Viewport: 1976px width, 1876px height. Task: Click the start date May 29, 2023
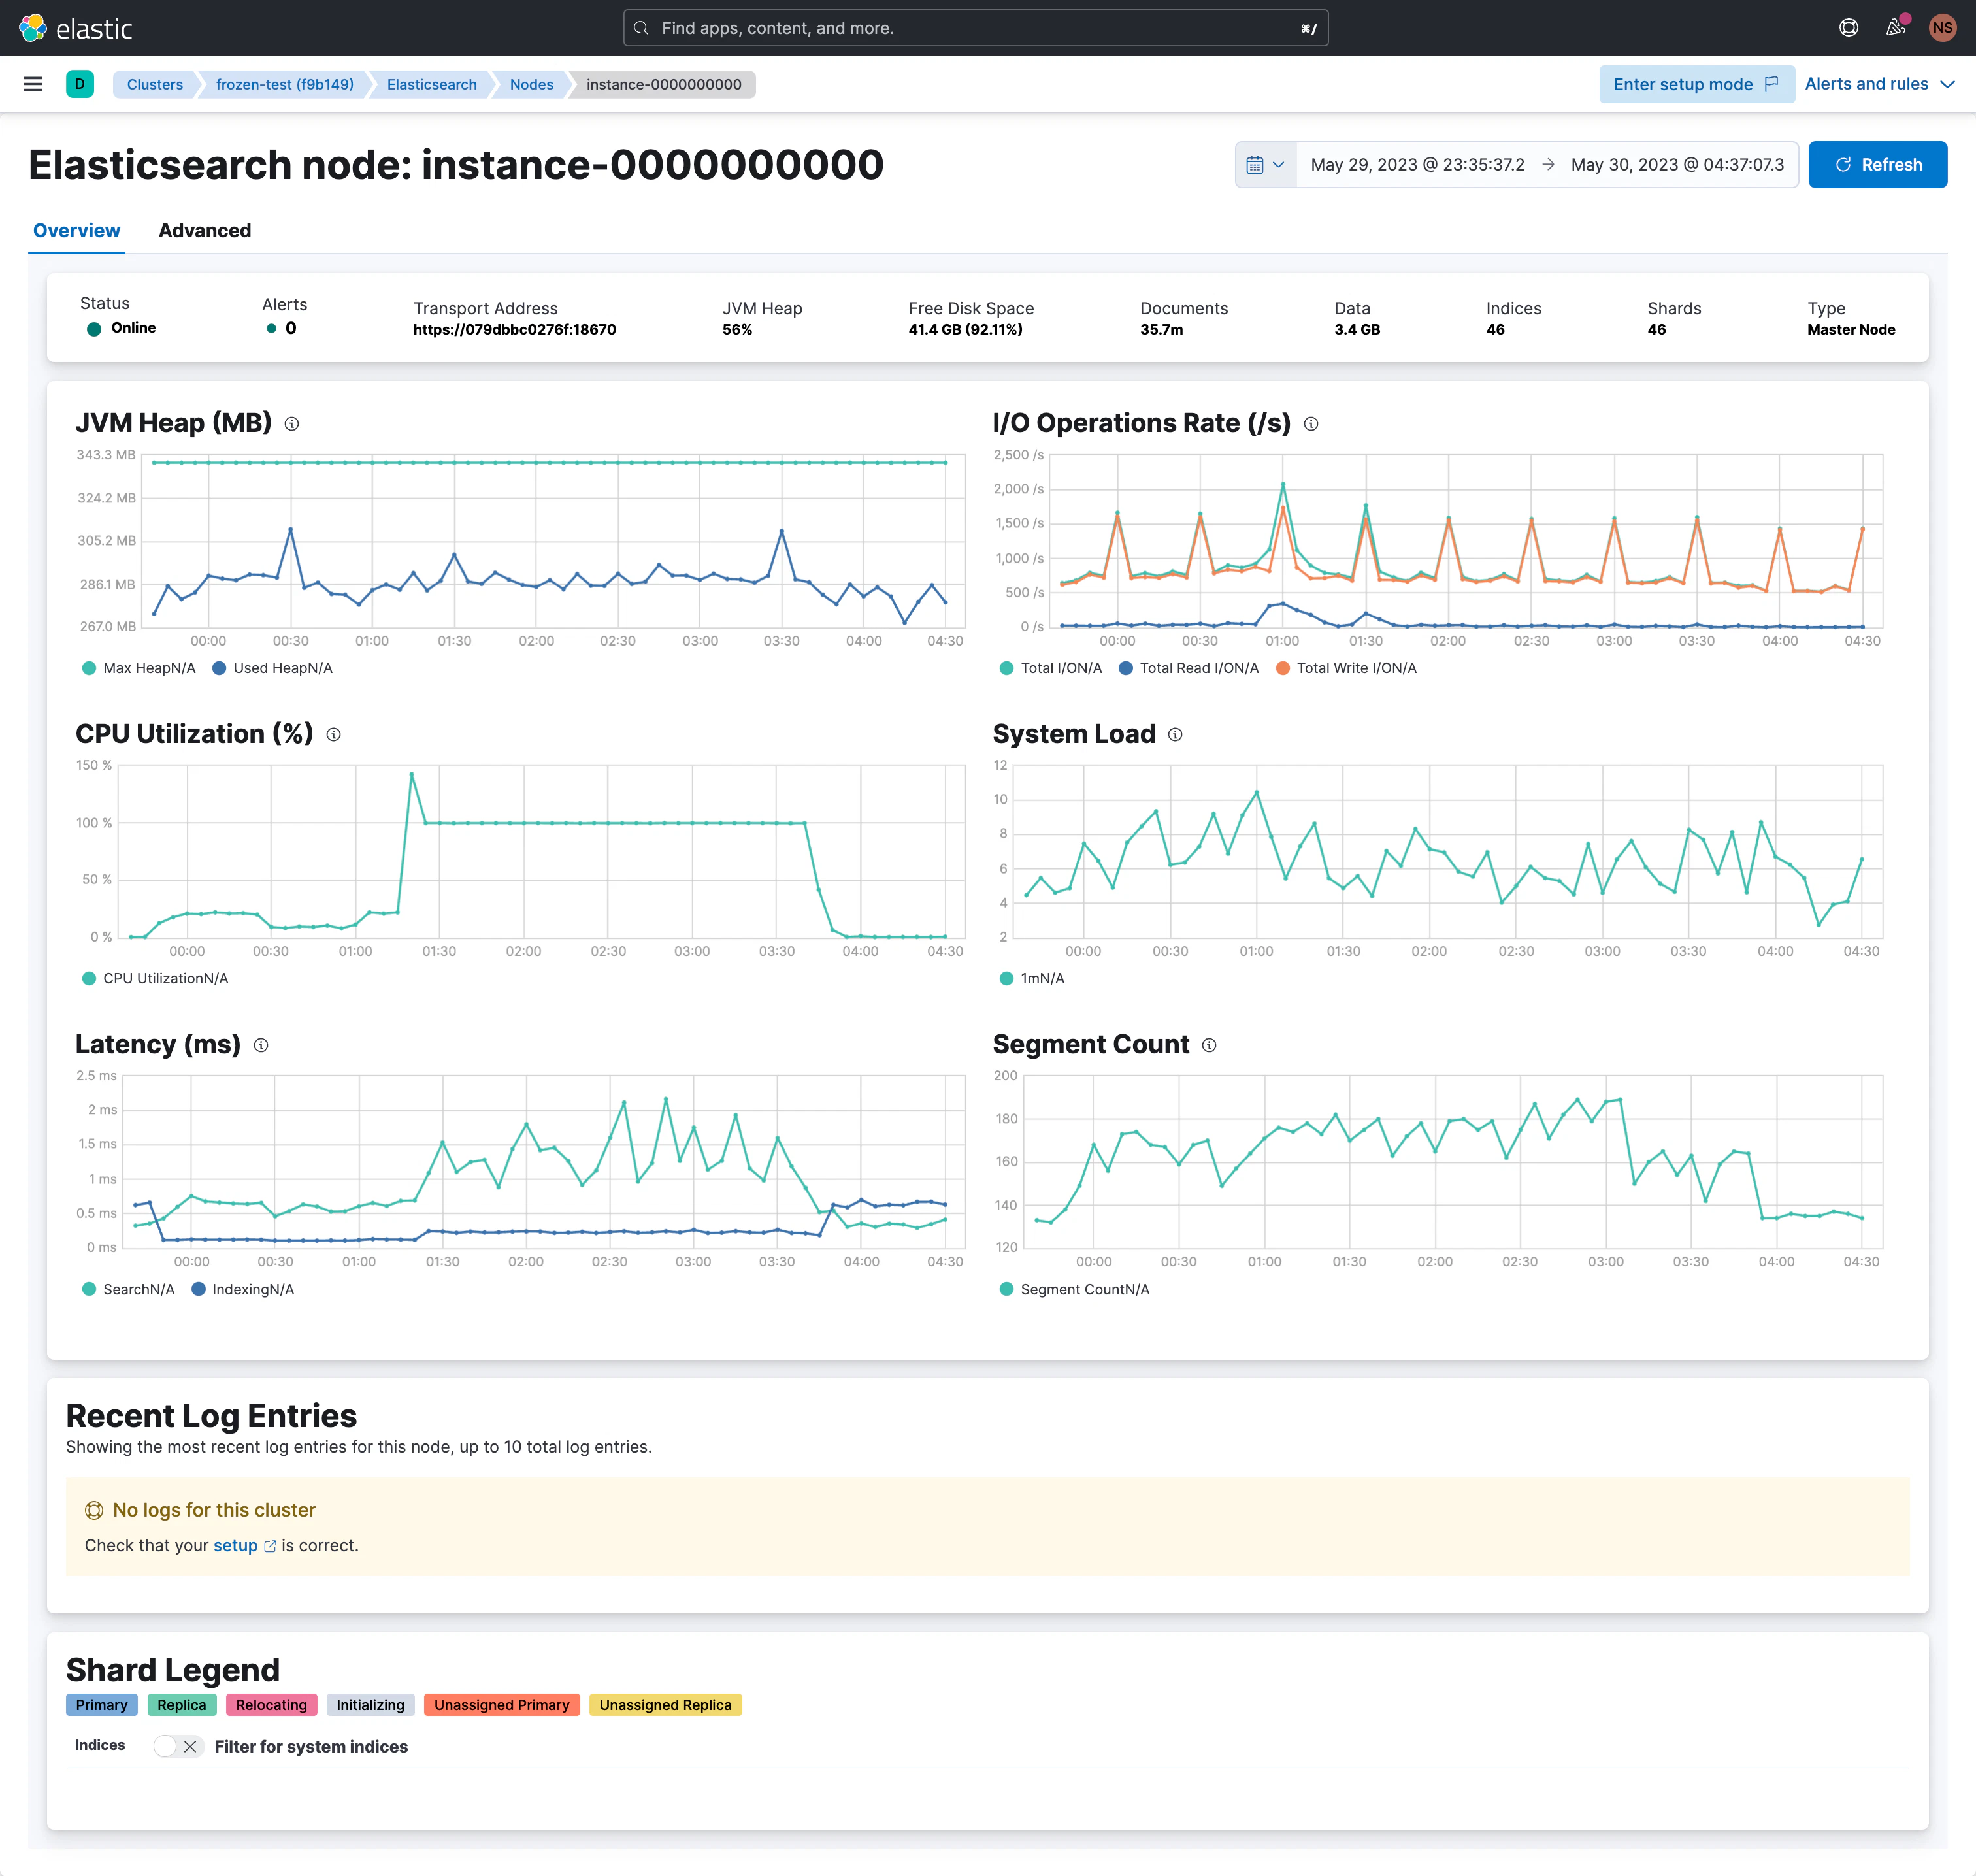pos(1417,165)
